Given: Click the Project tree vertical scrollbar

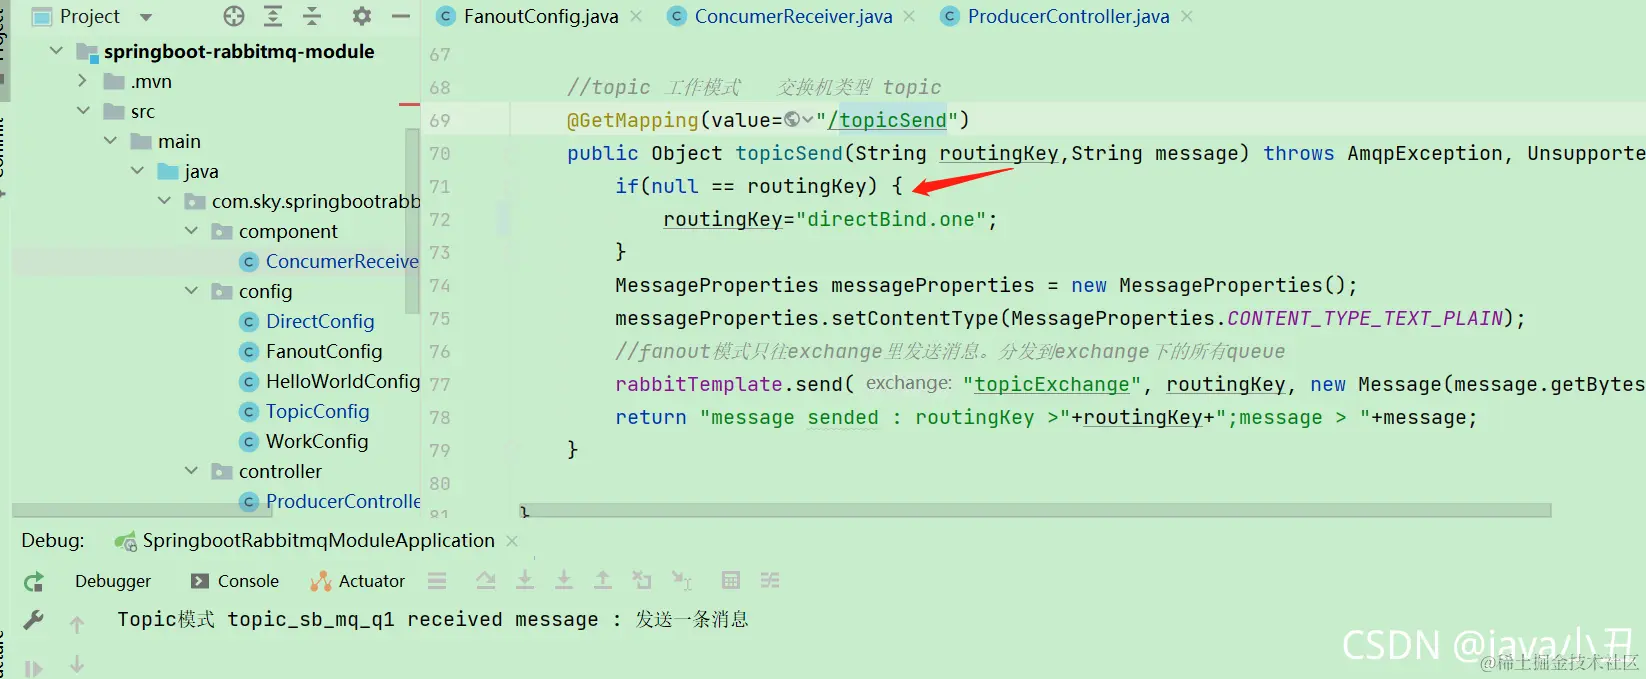Looking at the screenshot, I should click(413, 220).
